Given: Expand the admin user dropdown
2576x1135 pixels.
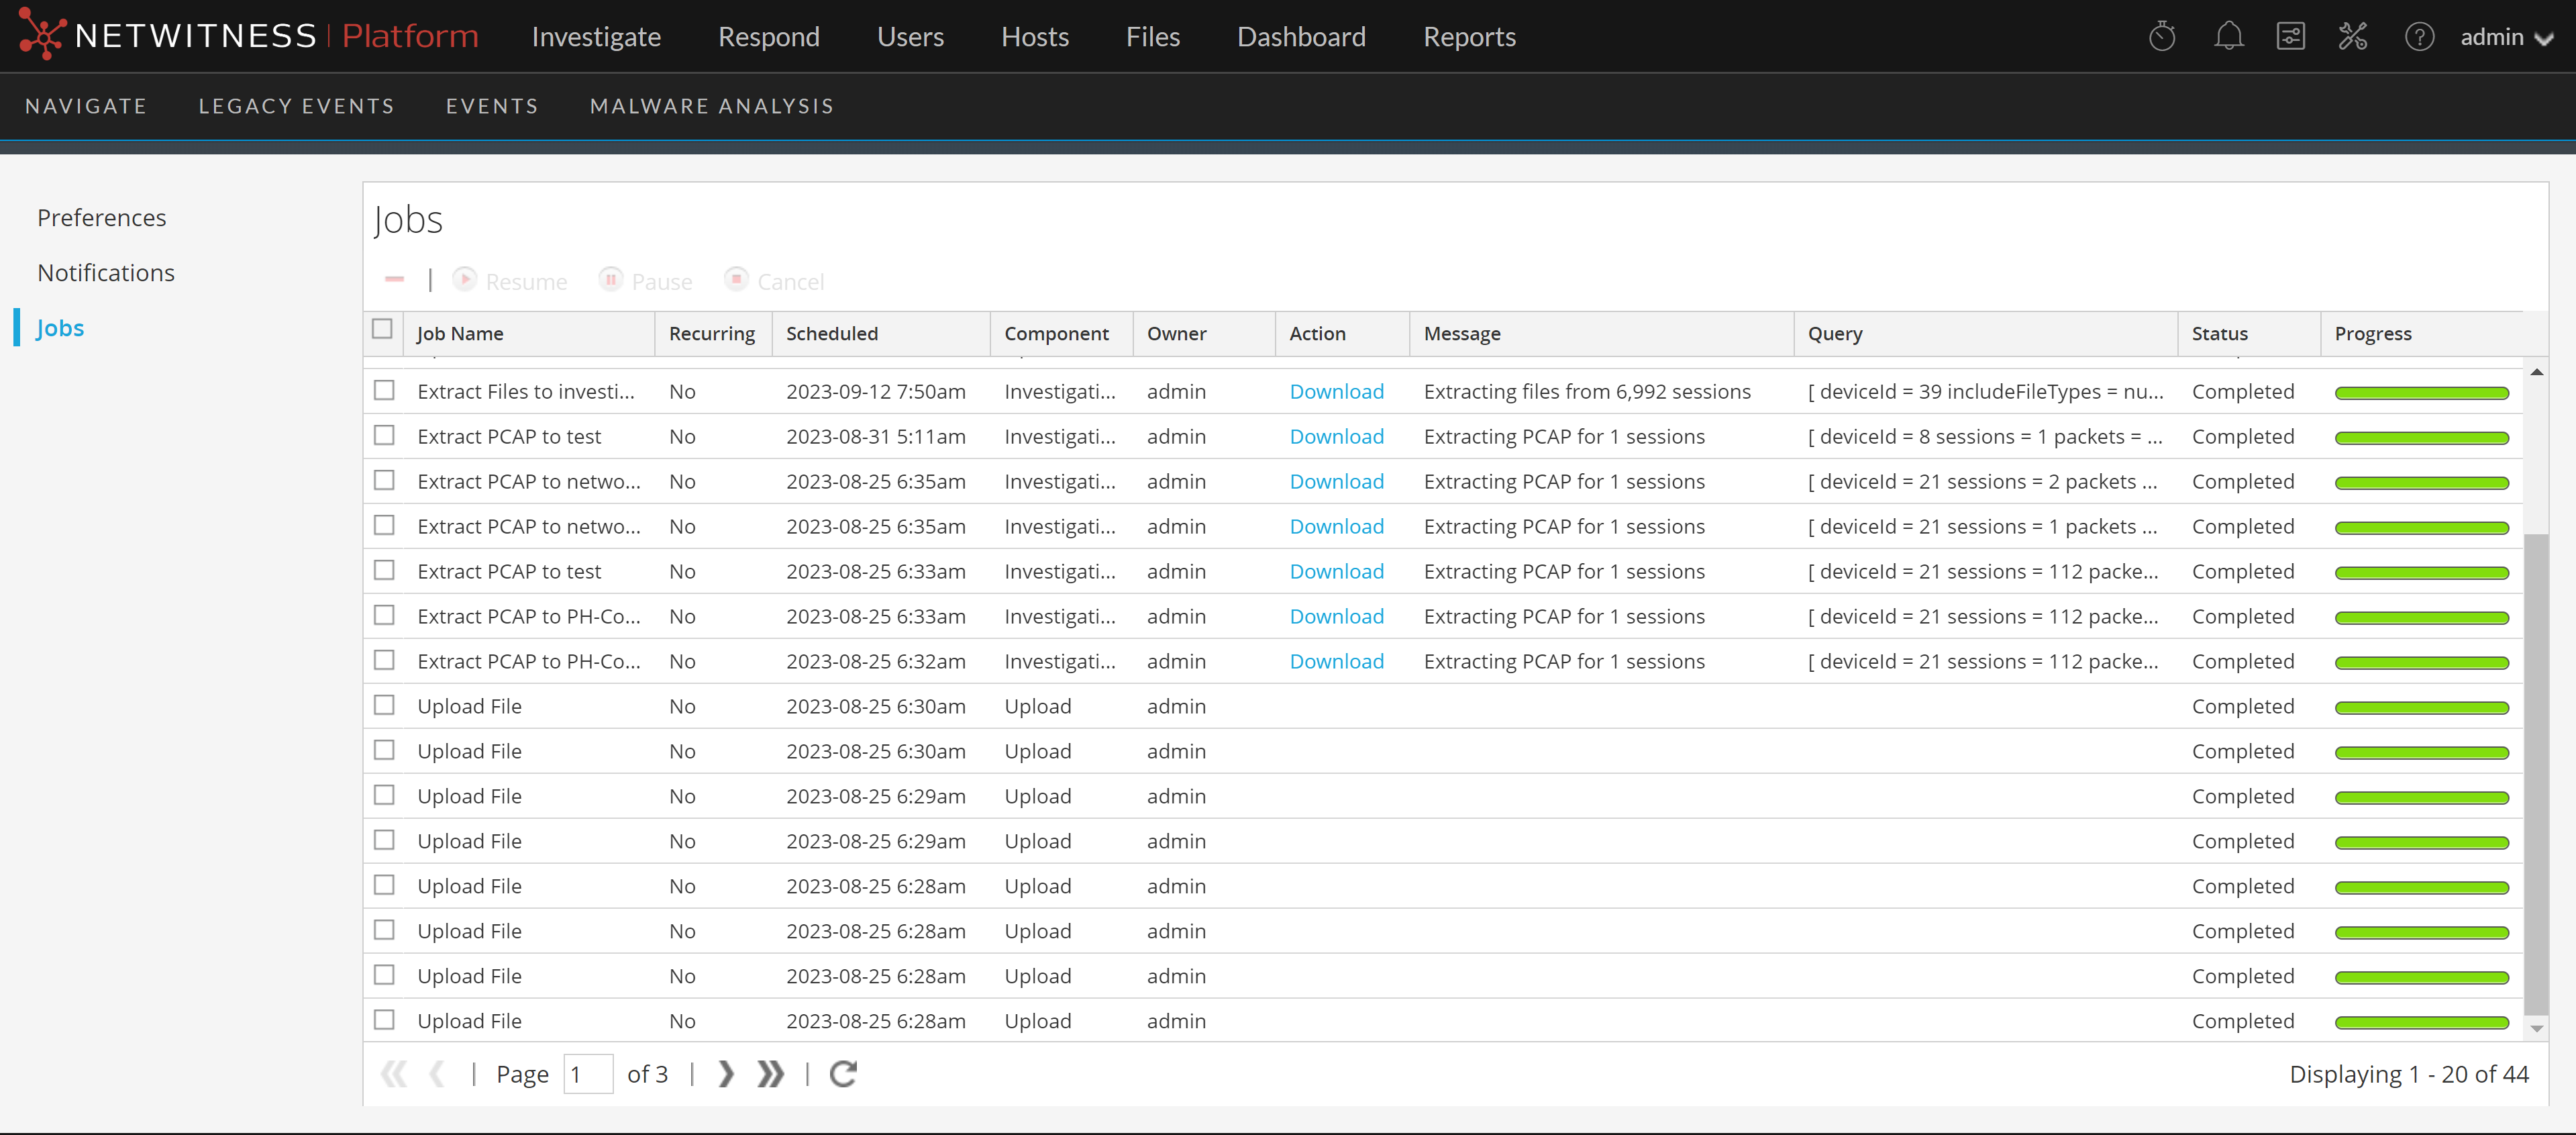Looking at the screenshot, I should tap(2505, 37).
